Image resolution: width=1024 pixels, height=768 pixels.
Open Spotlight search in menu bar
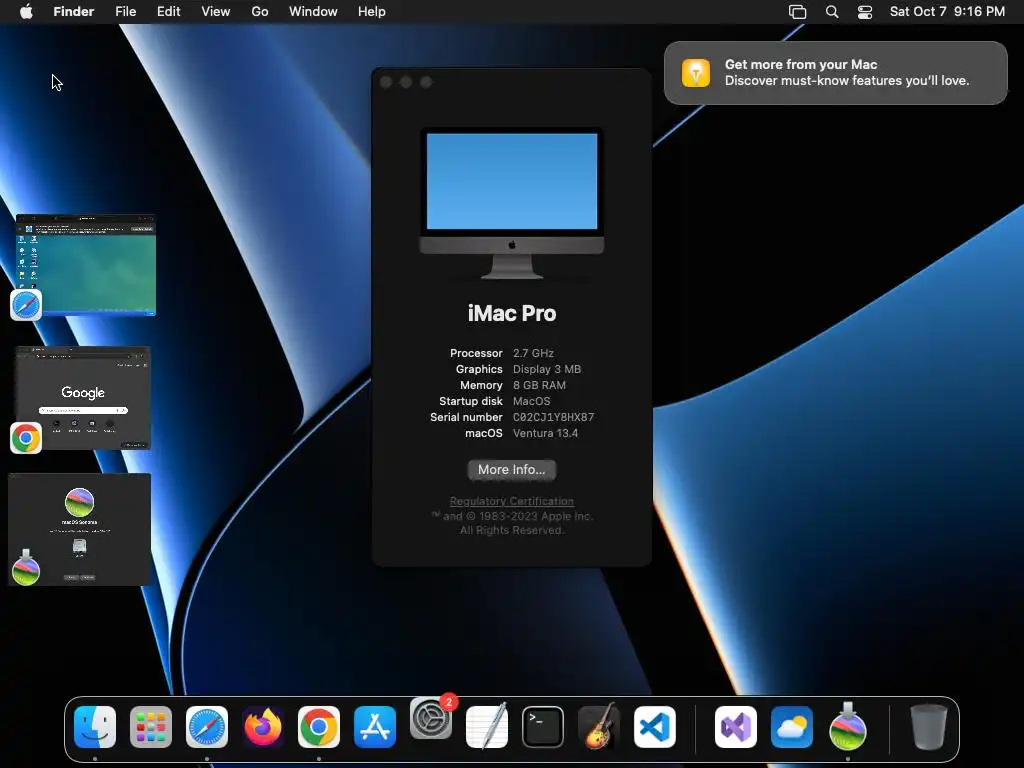(x=832, y=12)
